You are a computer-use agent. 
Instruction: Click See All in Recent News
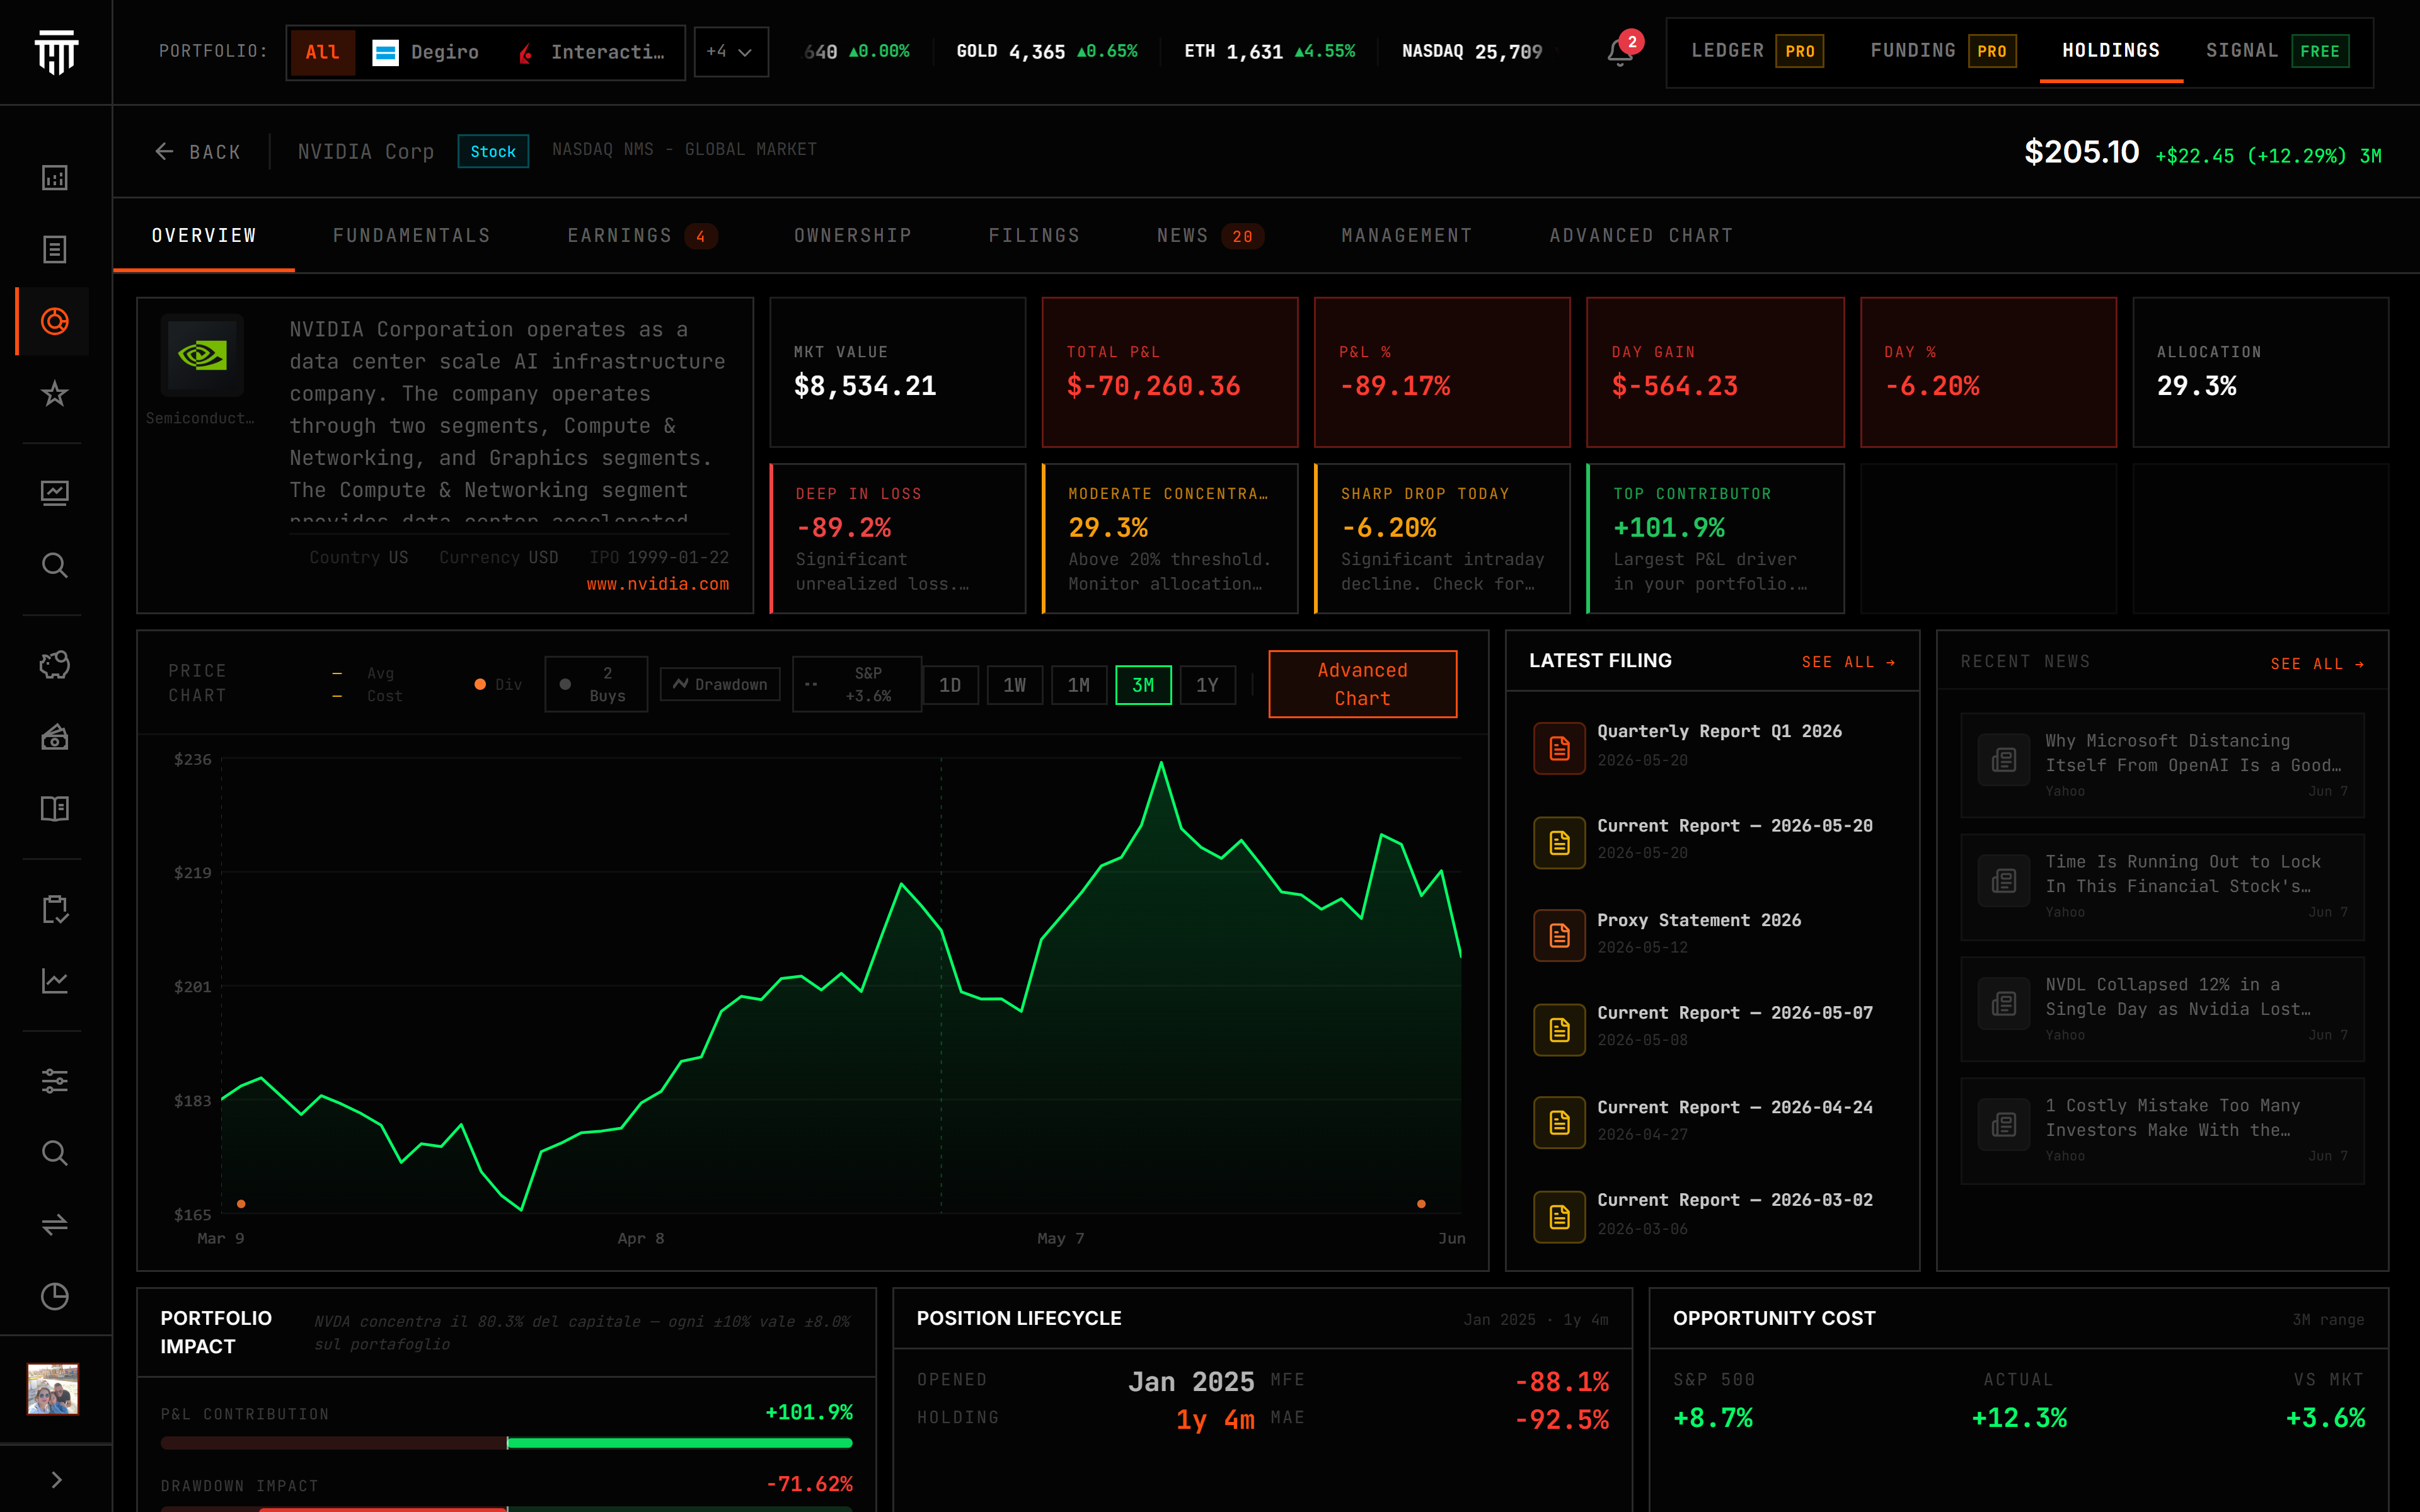click(x=2317, y=664)
